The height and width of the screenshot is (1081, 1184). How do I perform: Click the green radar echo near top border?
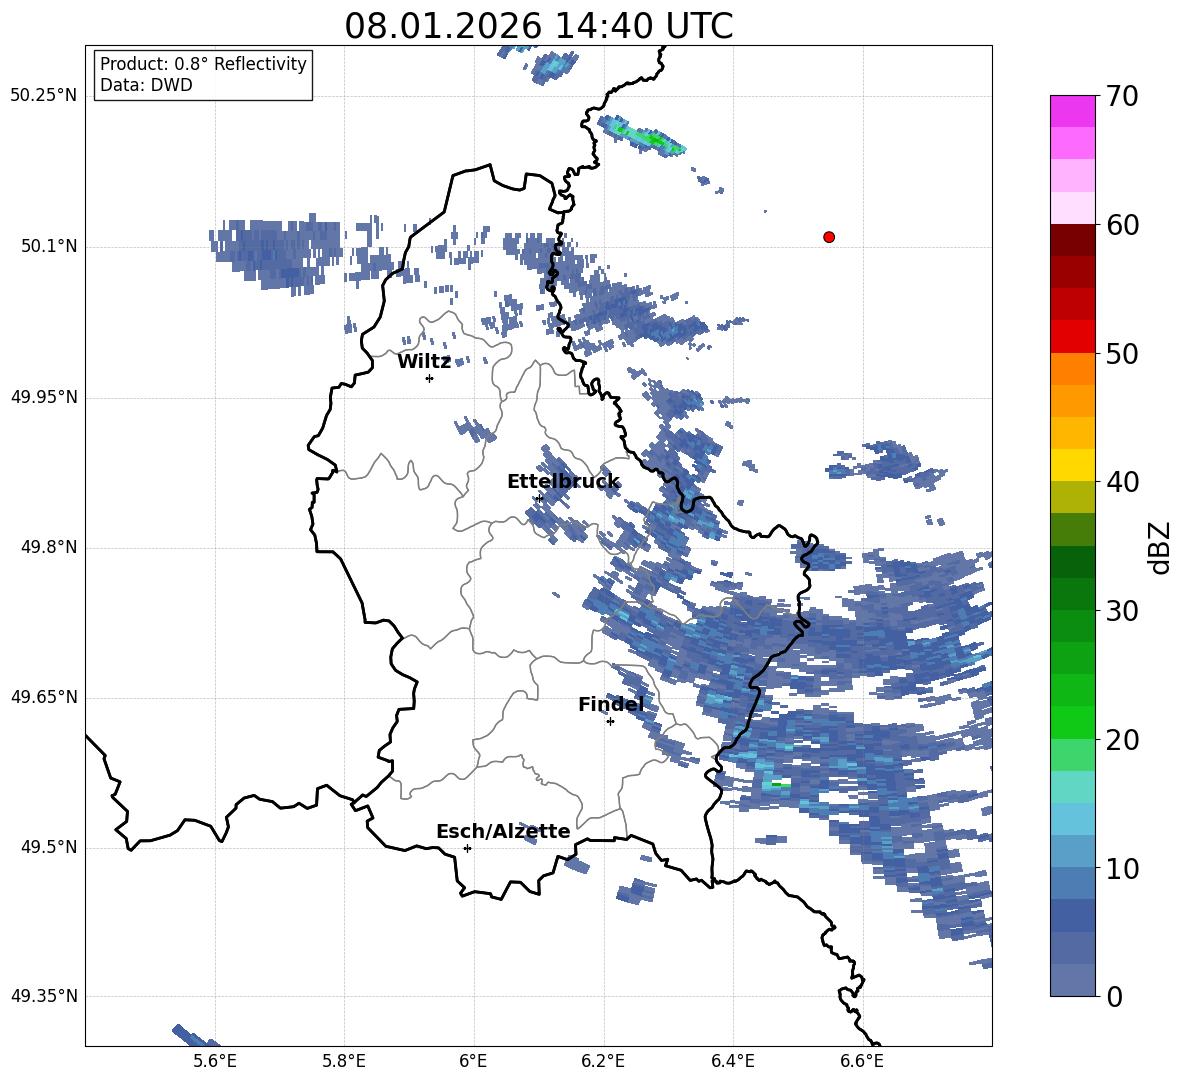(x=643, y=136)
